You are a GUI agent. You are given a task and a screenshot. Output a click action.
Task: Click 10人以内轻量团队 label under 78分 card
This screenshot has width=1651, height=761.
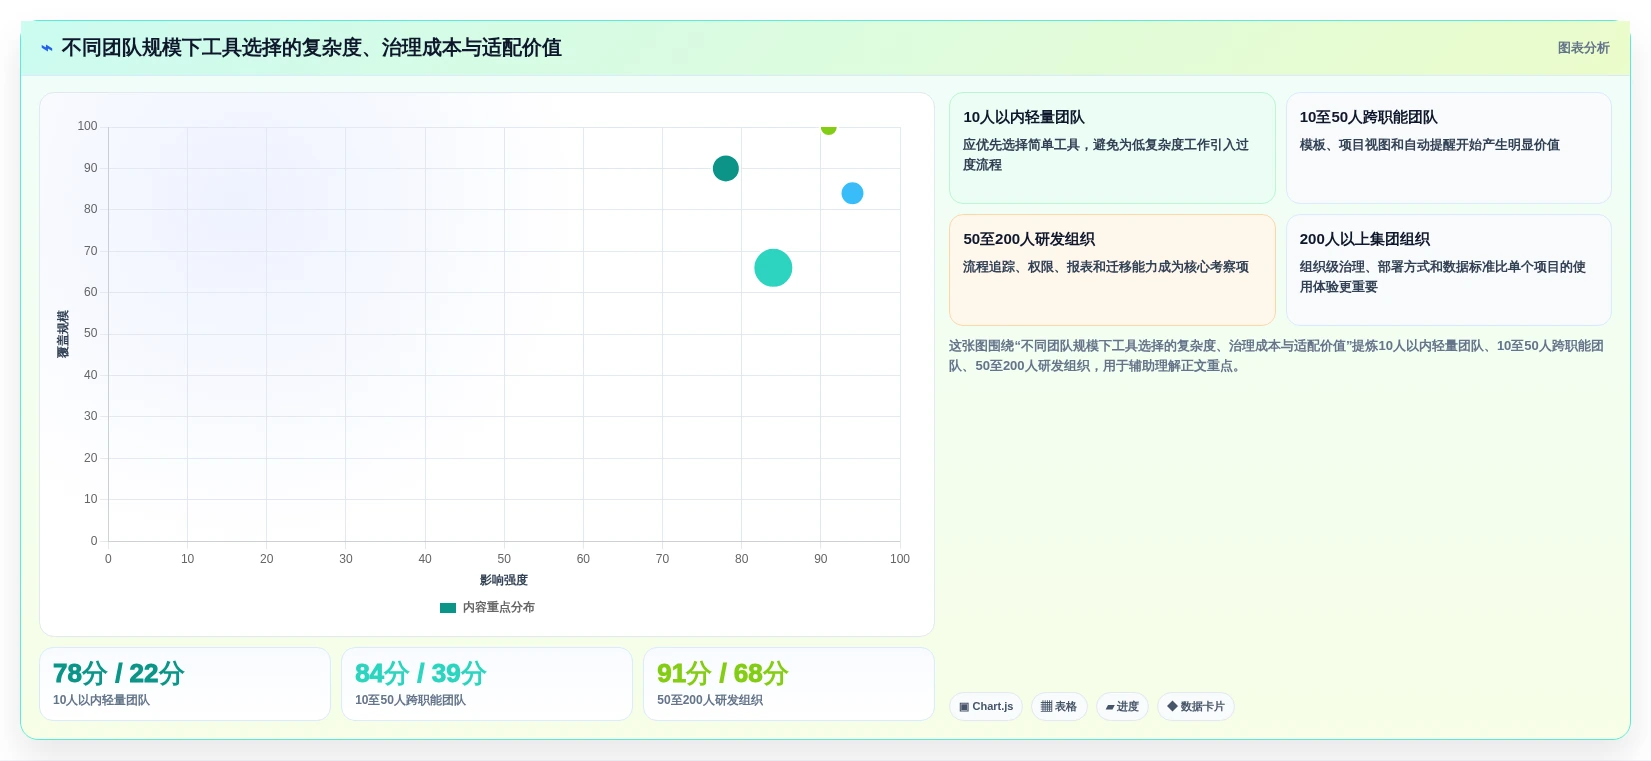101,700
